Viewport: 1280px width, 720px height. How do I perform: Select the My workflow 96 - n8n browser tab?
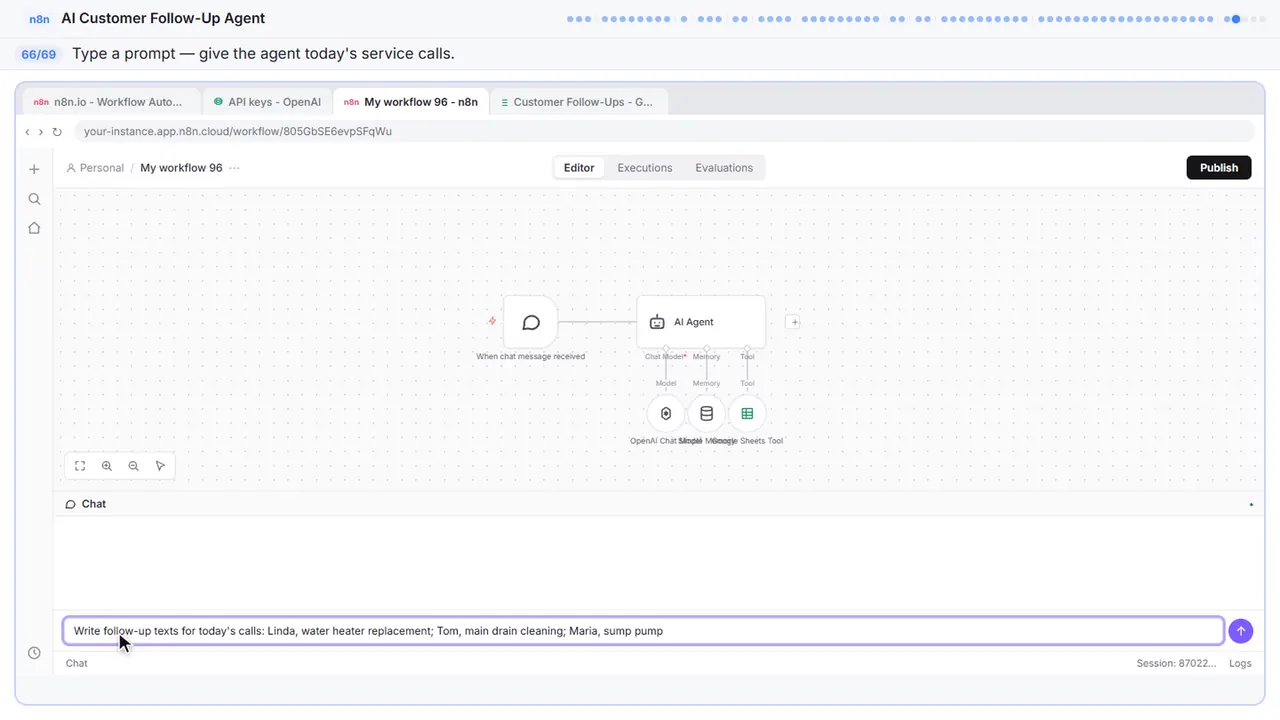pos(411,102)
